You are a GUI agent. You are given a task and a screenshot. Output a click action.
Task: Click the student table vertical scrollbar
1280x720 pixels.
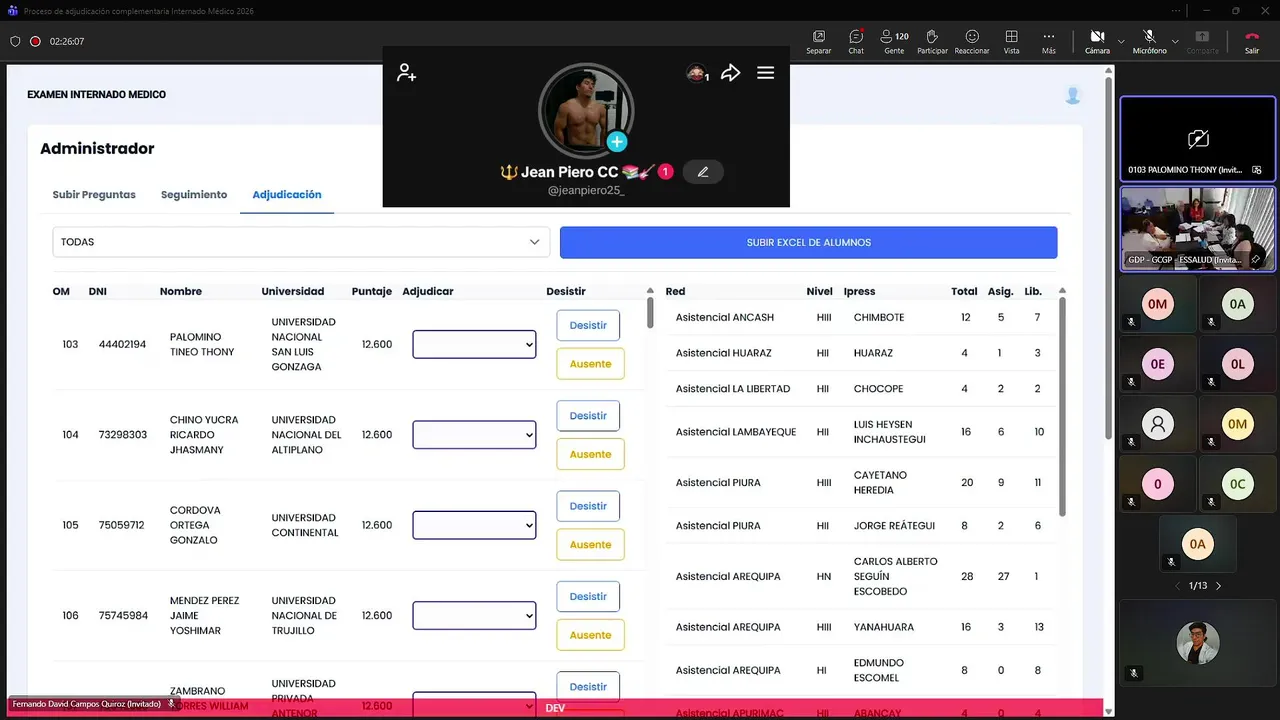(650, 311)
